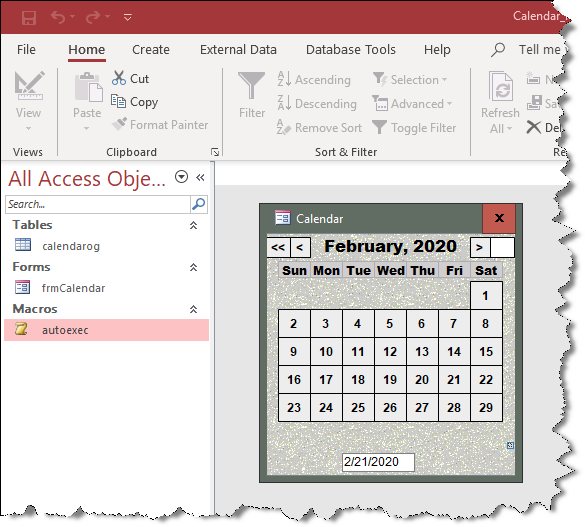585x527 pixels.
Task: Click the Save icon in the quick access toolbar
Action: pyautogui.click(x=29, y=17)
